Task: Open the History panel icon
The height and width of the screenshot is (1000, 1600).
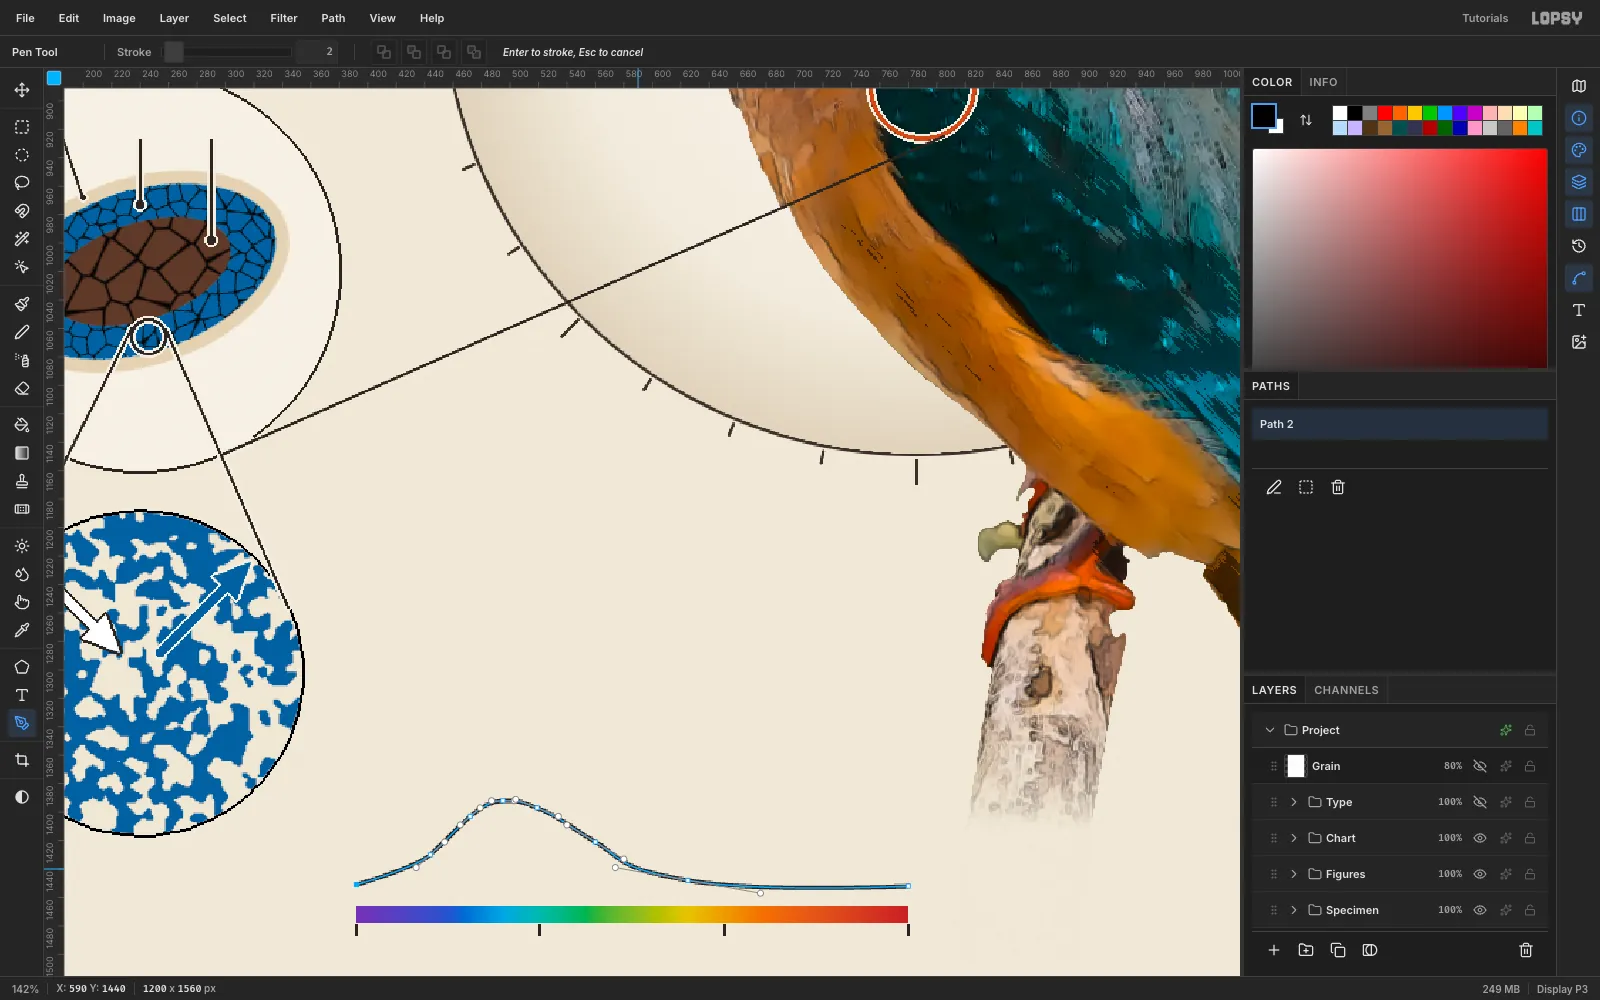Action: tap(1579, 246)
